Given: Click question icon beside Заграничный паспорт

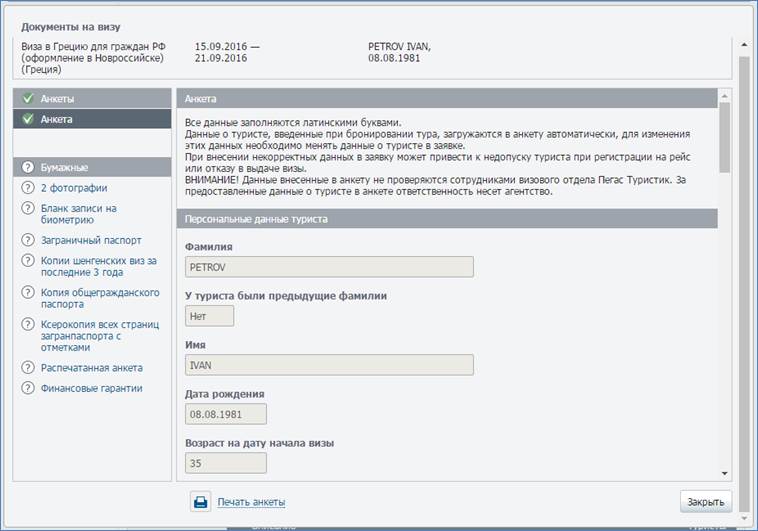Looking at the screenshot, I should pyautogui.click(x=28, y=240).
